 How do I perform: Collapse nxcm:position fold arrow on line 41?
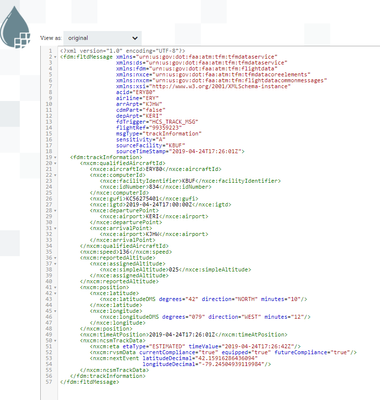(x=55, y=287)
